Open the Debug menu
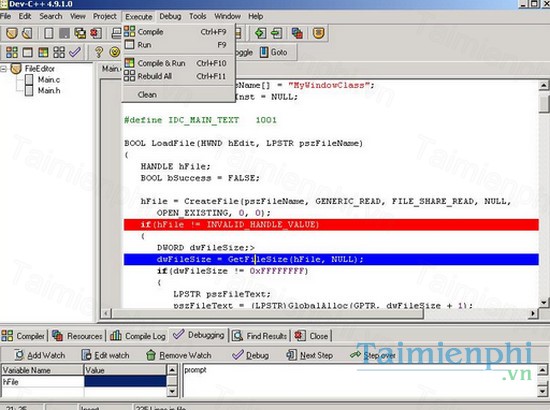Viewport: 550px width, 410px height. tap(170, 16)
